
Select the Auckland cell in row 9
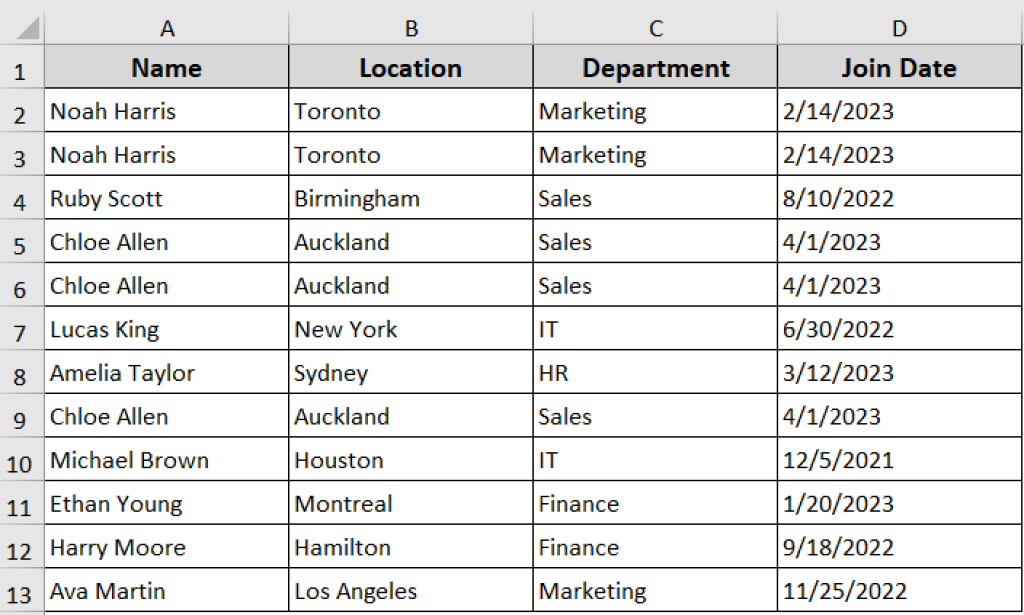click(410, 416)
